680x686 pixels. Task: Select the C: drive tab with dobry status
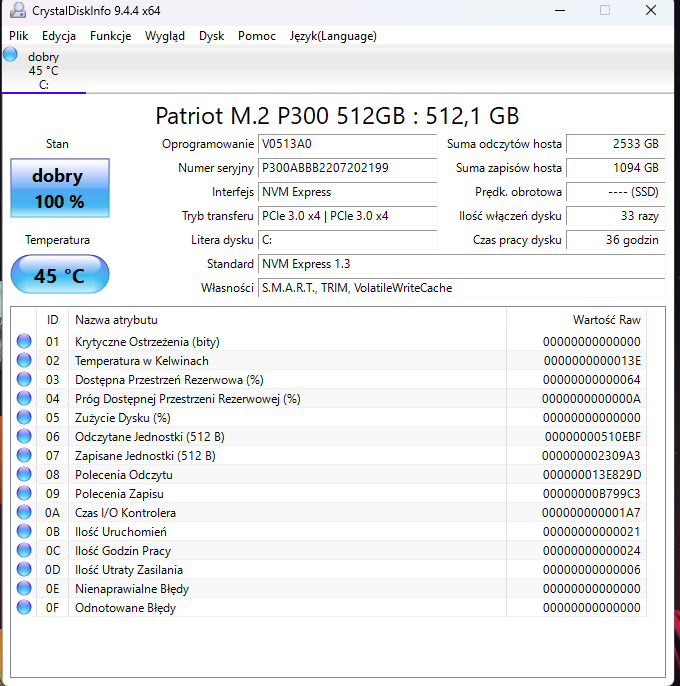coord(43,70)
